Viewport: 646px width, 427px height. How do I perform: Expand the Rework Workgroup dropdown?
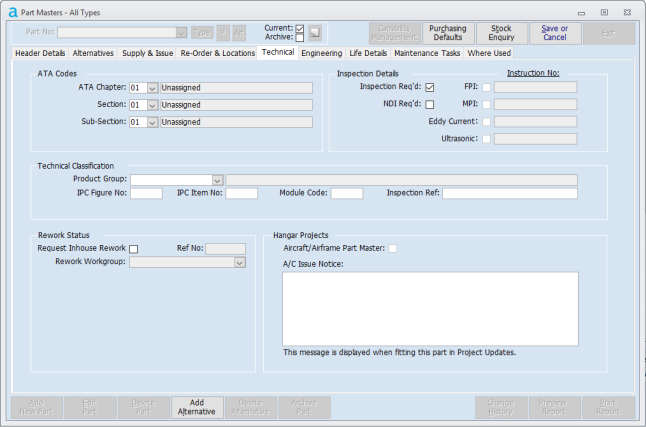[239, 262]
